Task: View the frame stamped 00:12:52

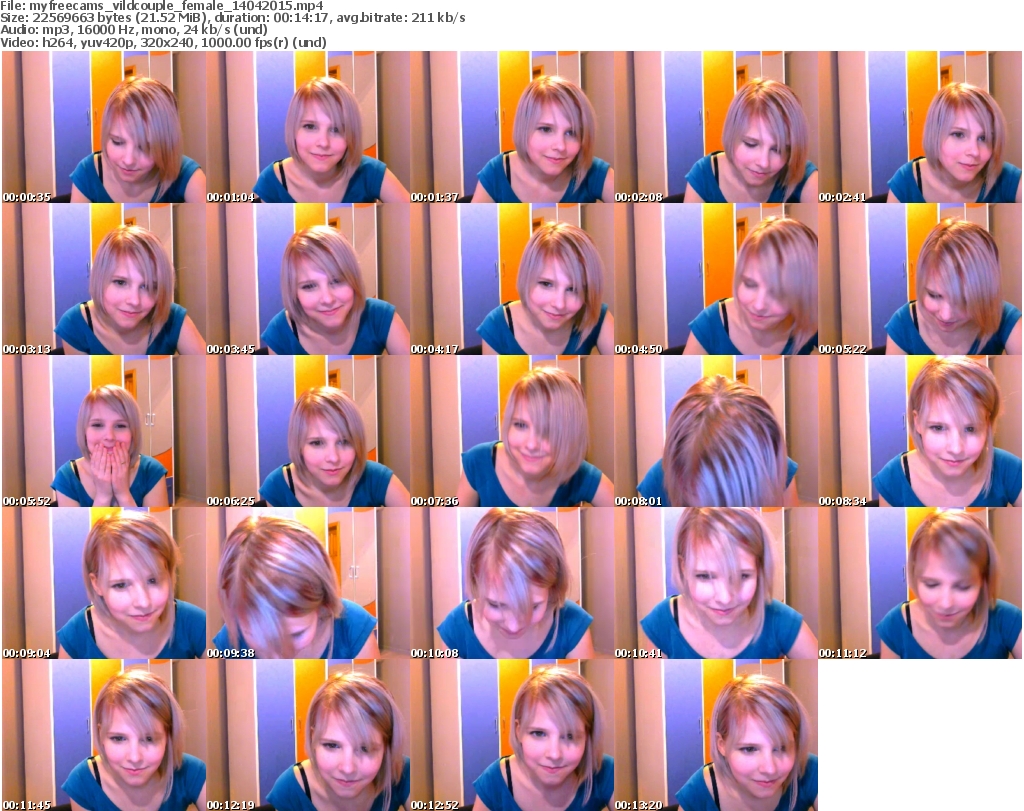Action: point(512,735)
